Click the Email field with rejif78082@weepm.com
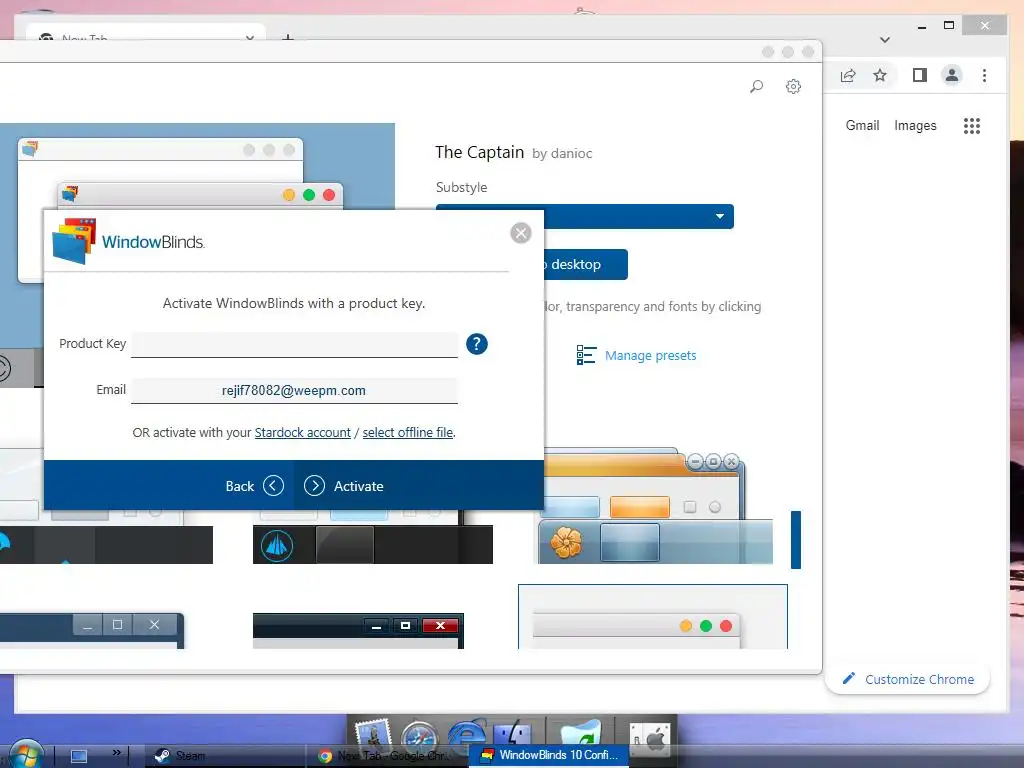The width and height of the screenshot is (1024, 768). 294,391
